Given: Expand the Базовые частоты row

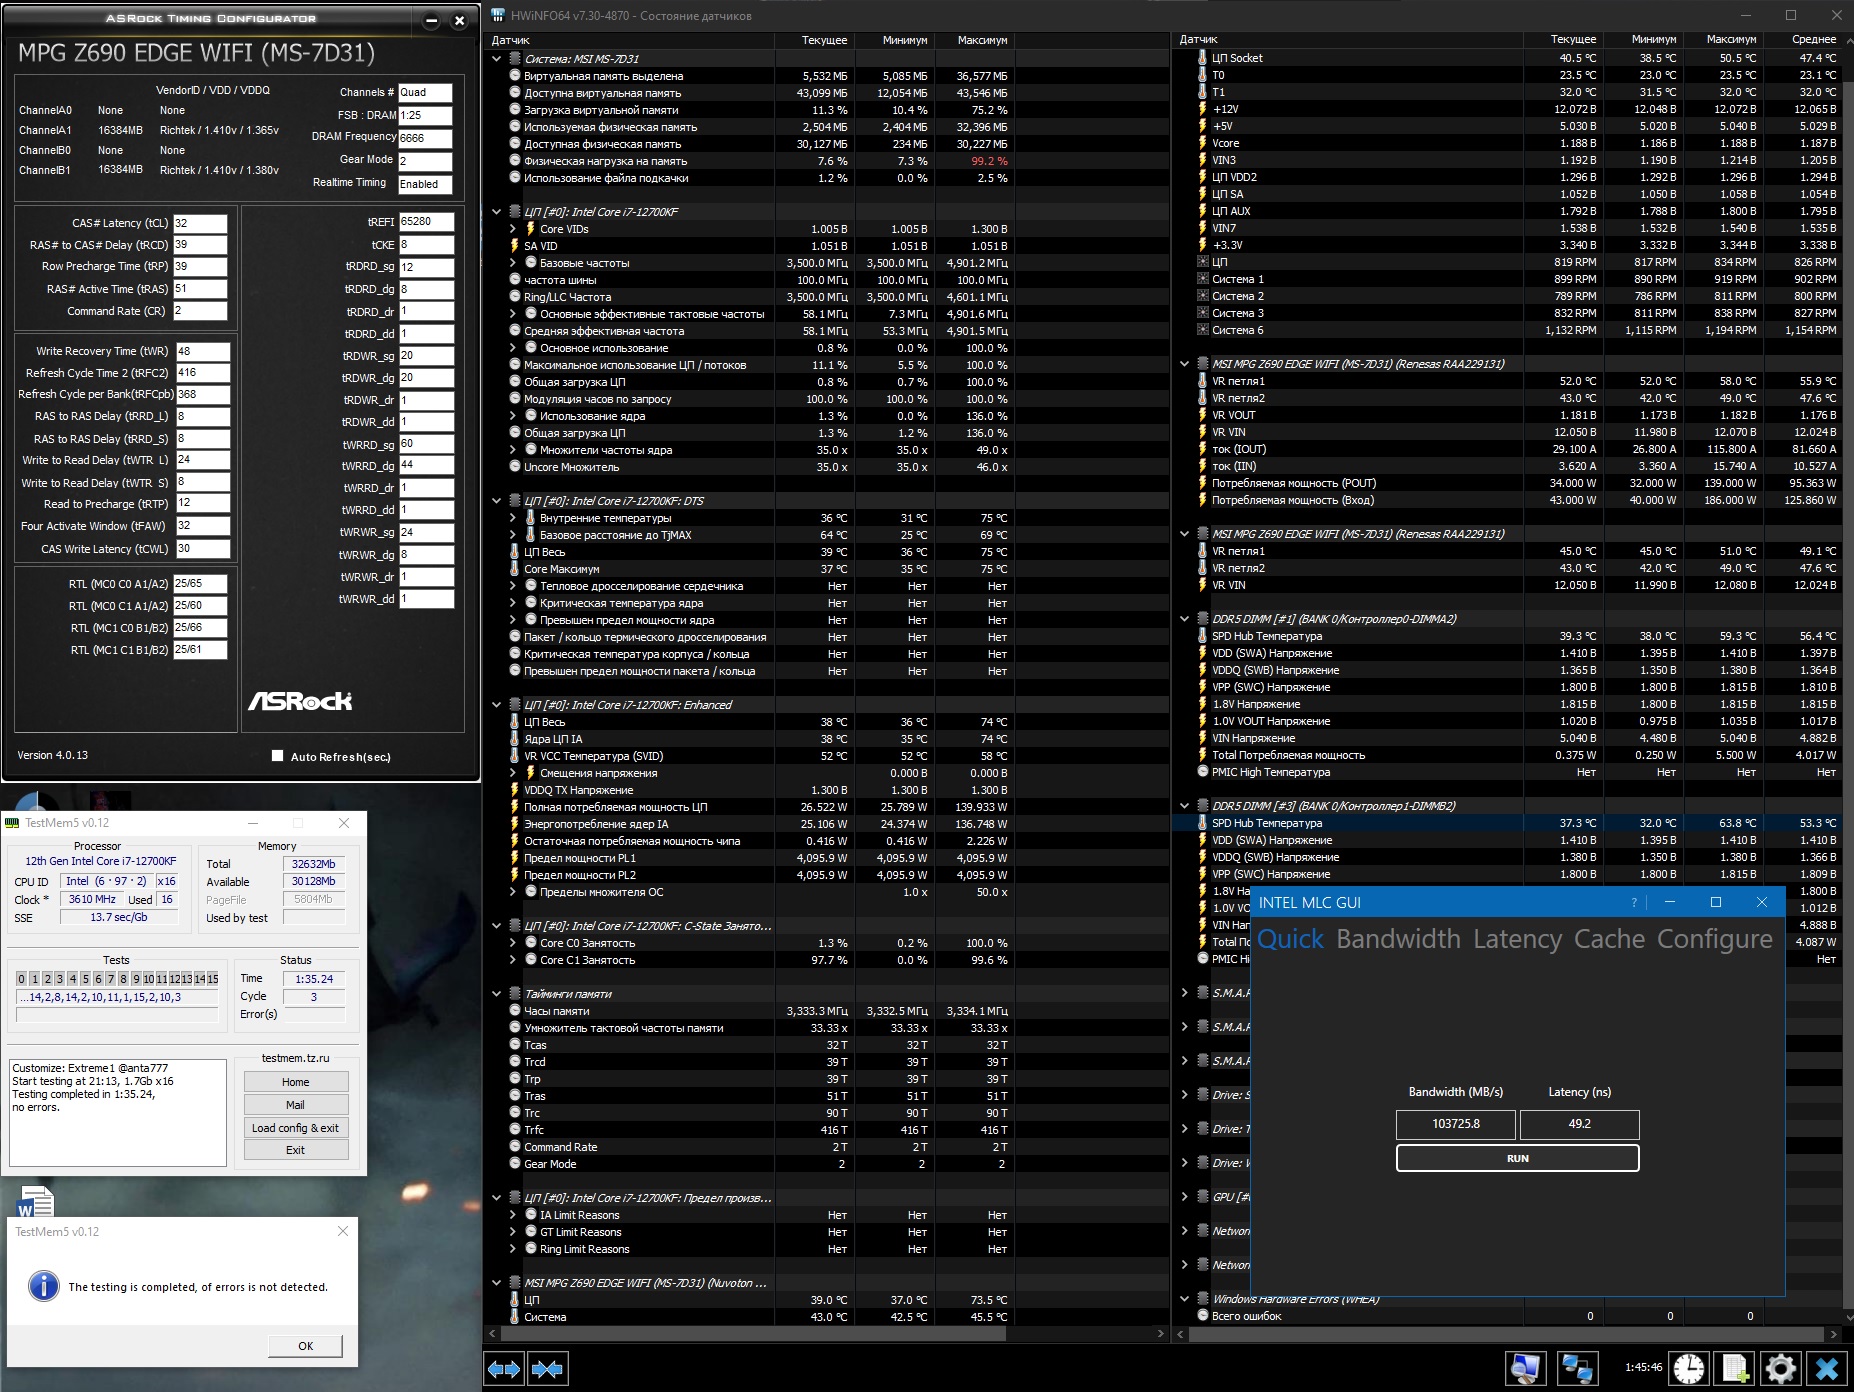Looking at the screenshot, I should pyautogui.click(x=513, y=263).
